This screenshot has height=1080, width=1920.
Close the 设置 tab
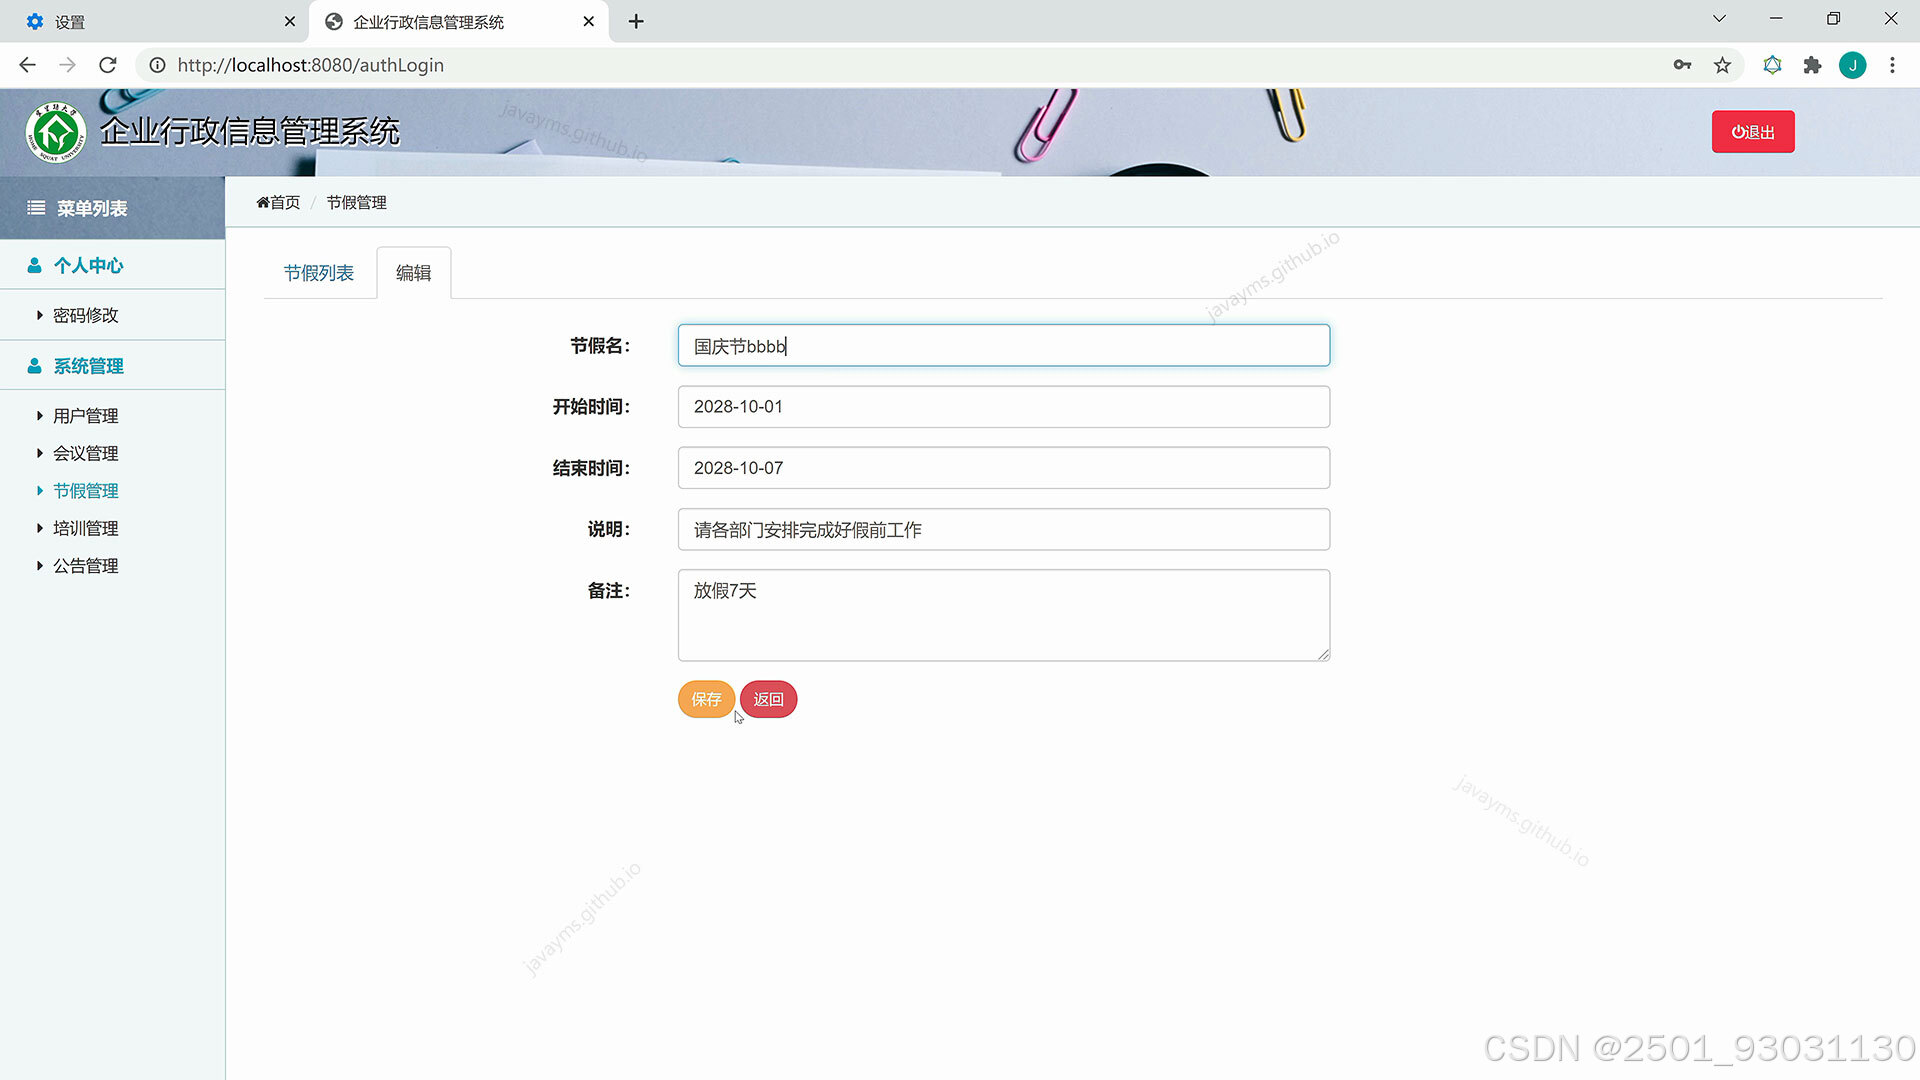(x=290, y=21)
